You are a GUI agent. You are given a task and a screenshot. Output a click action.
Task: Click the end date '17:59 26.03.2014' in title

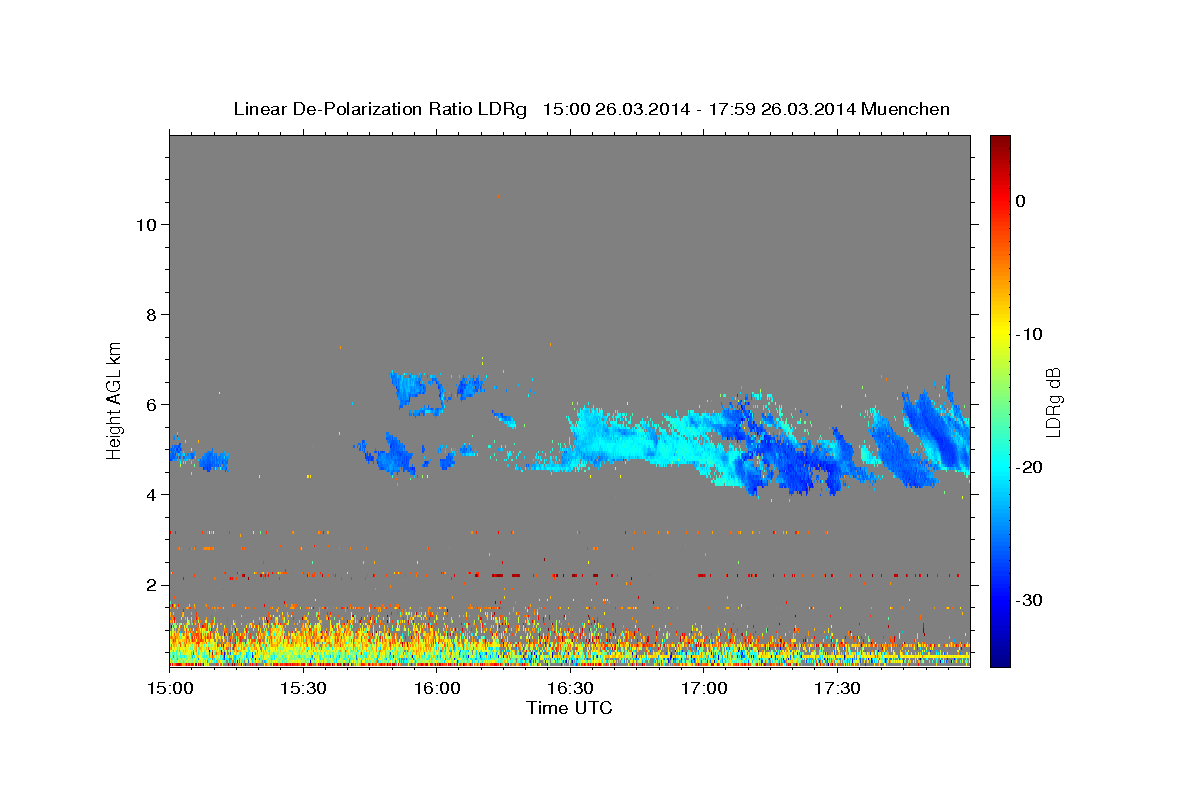[782, 109]
